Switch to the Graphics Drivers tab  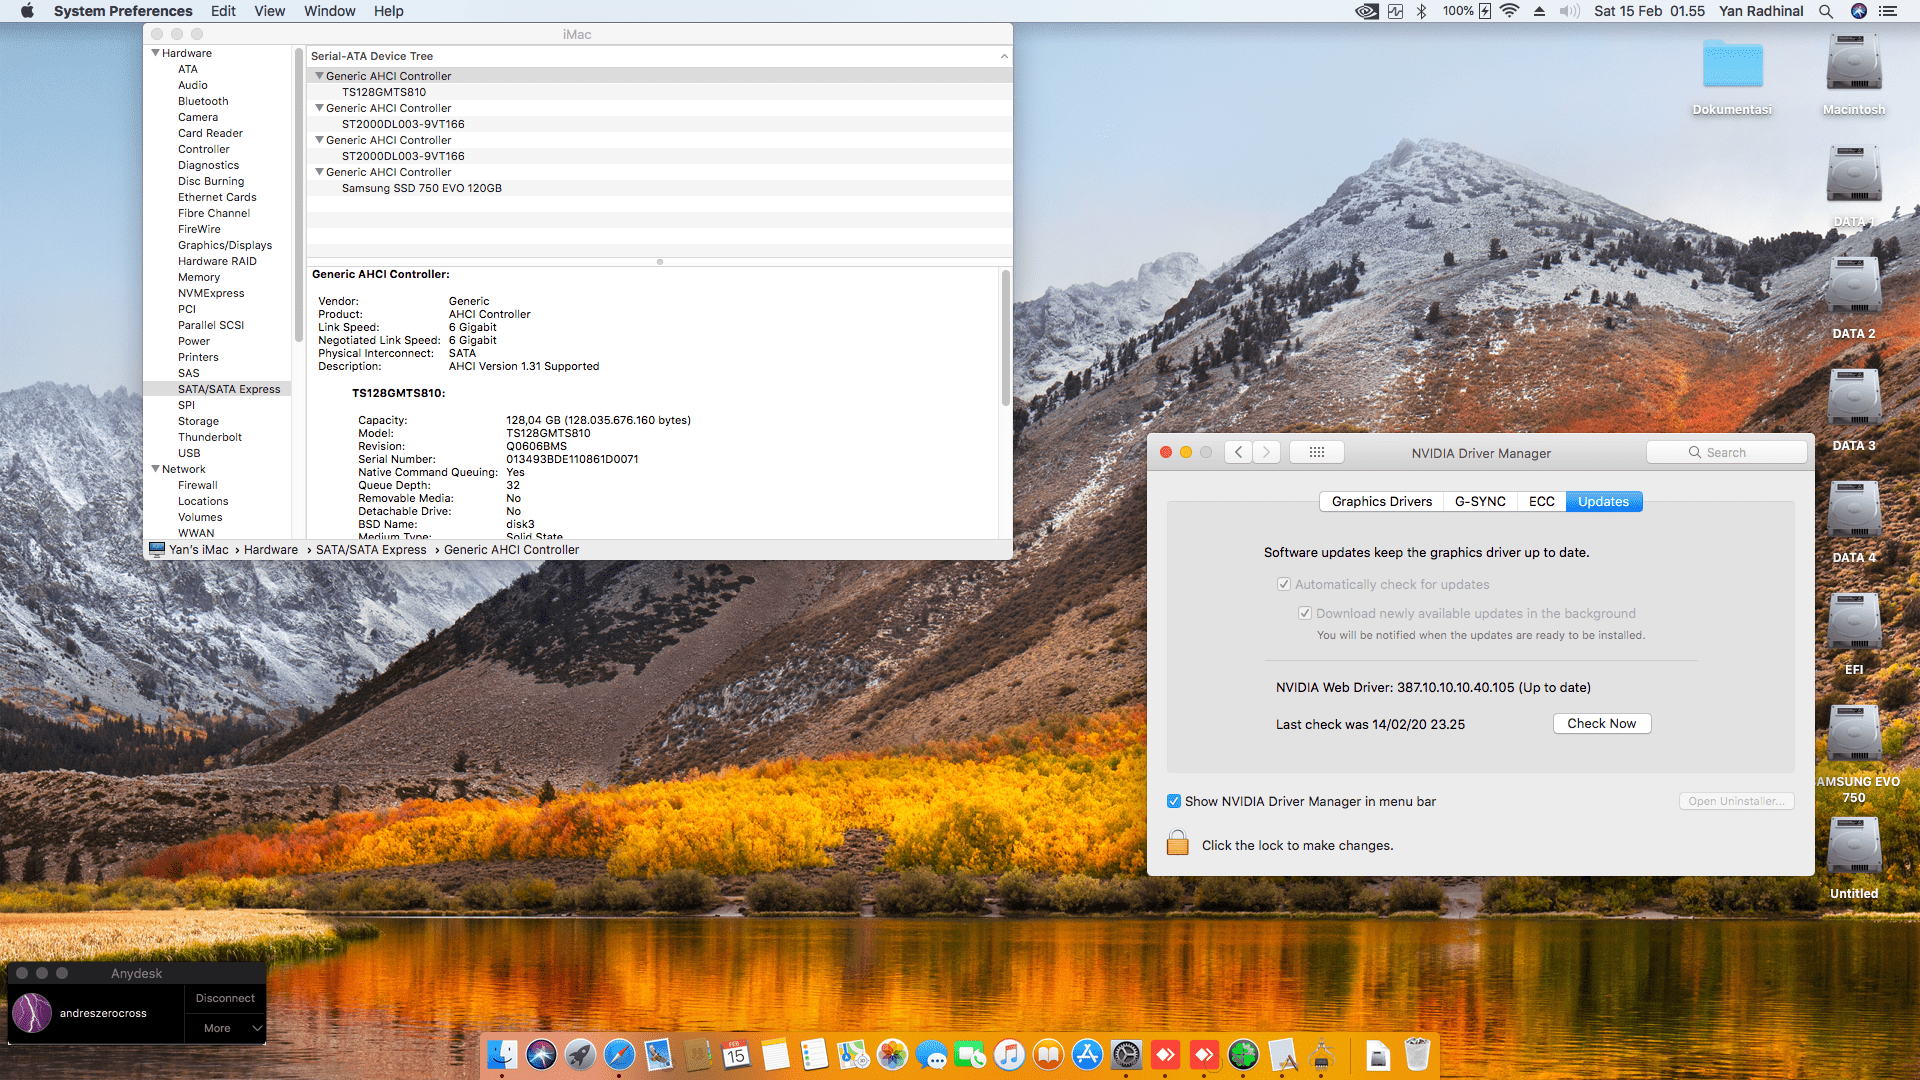pos(1381,501)
